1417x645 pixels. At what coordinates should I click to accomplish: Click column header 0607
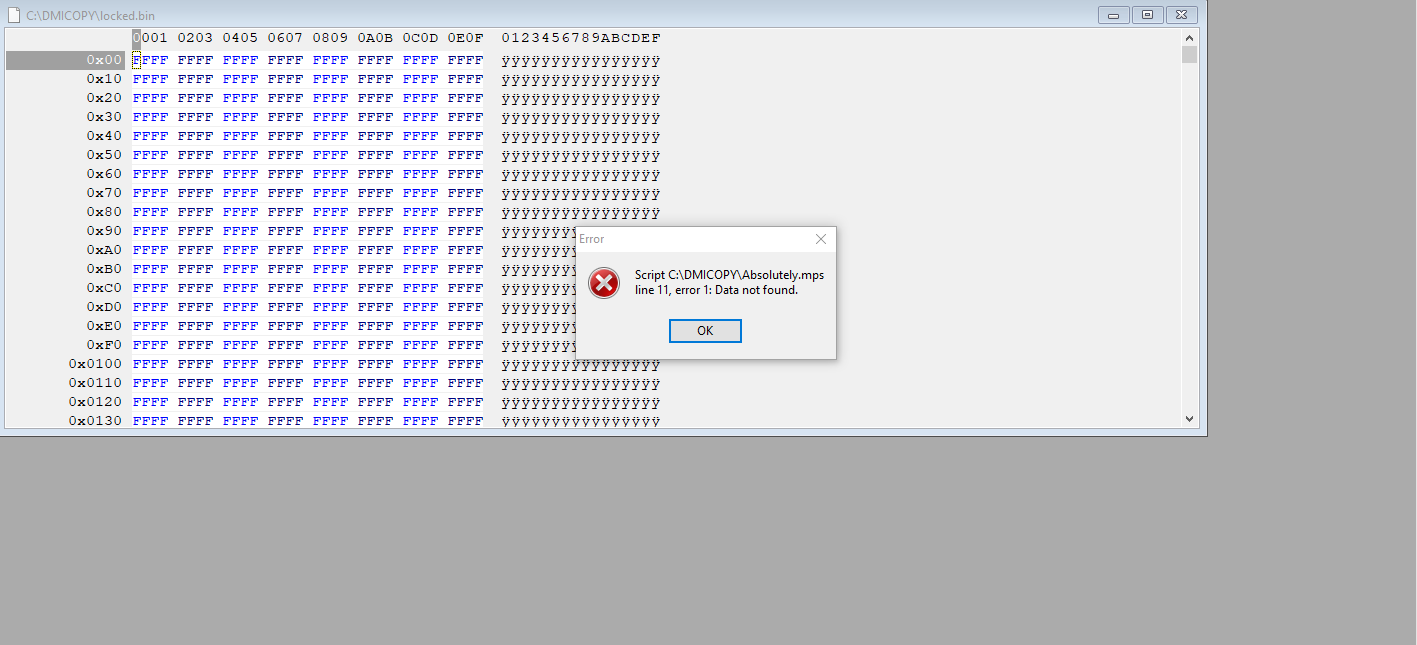coord(285,38)
